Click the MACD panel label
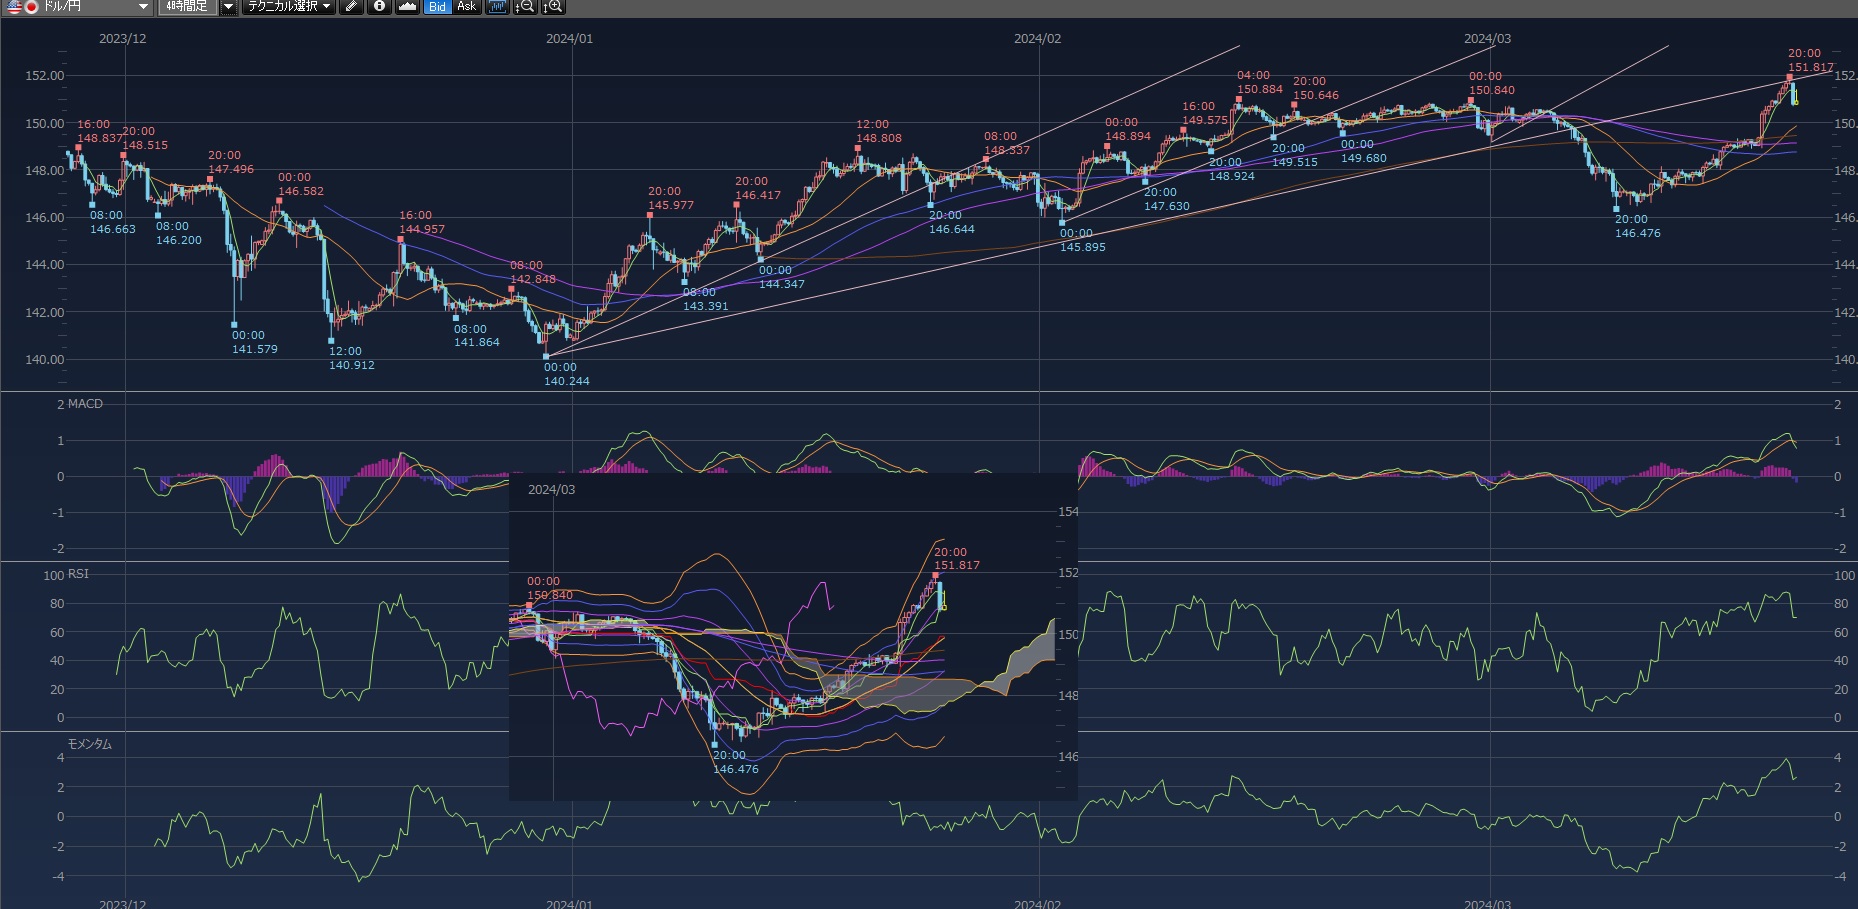The width and height of the screenshot is (1858, 909). [x=85, y=404]
